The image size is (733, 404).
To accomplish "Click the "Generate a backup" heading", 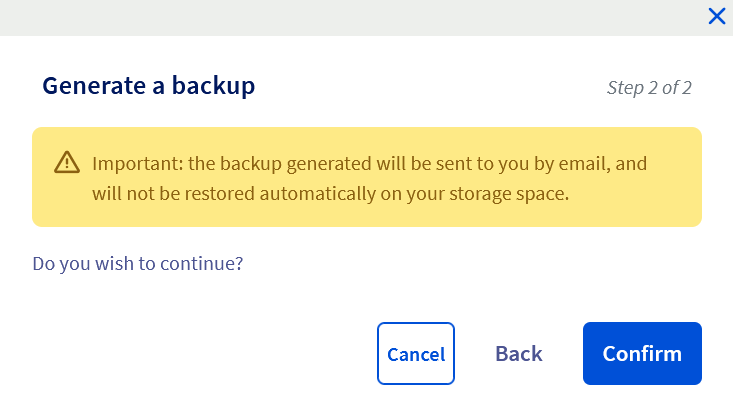I will 148,86.
